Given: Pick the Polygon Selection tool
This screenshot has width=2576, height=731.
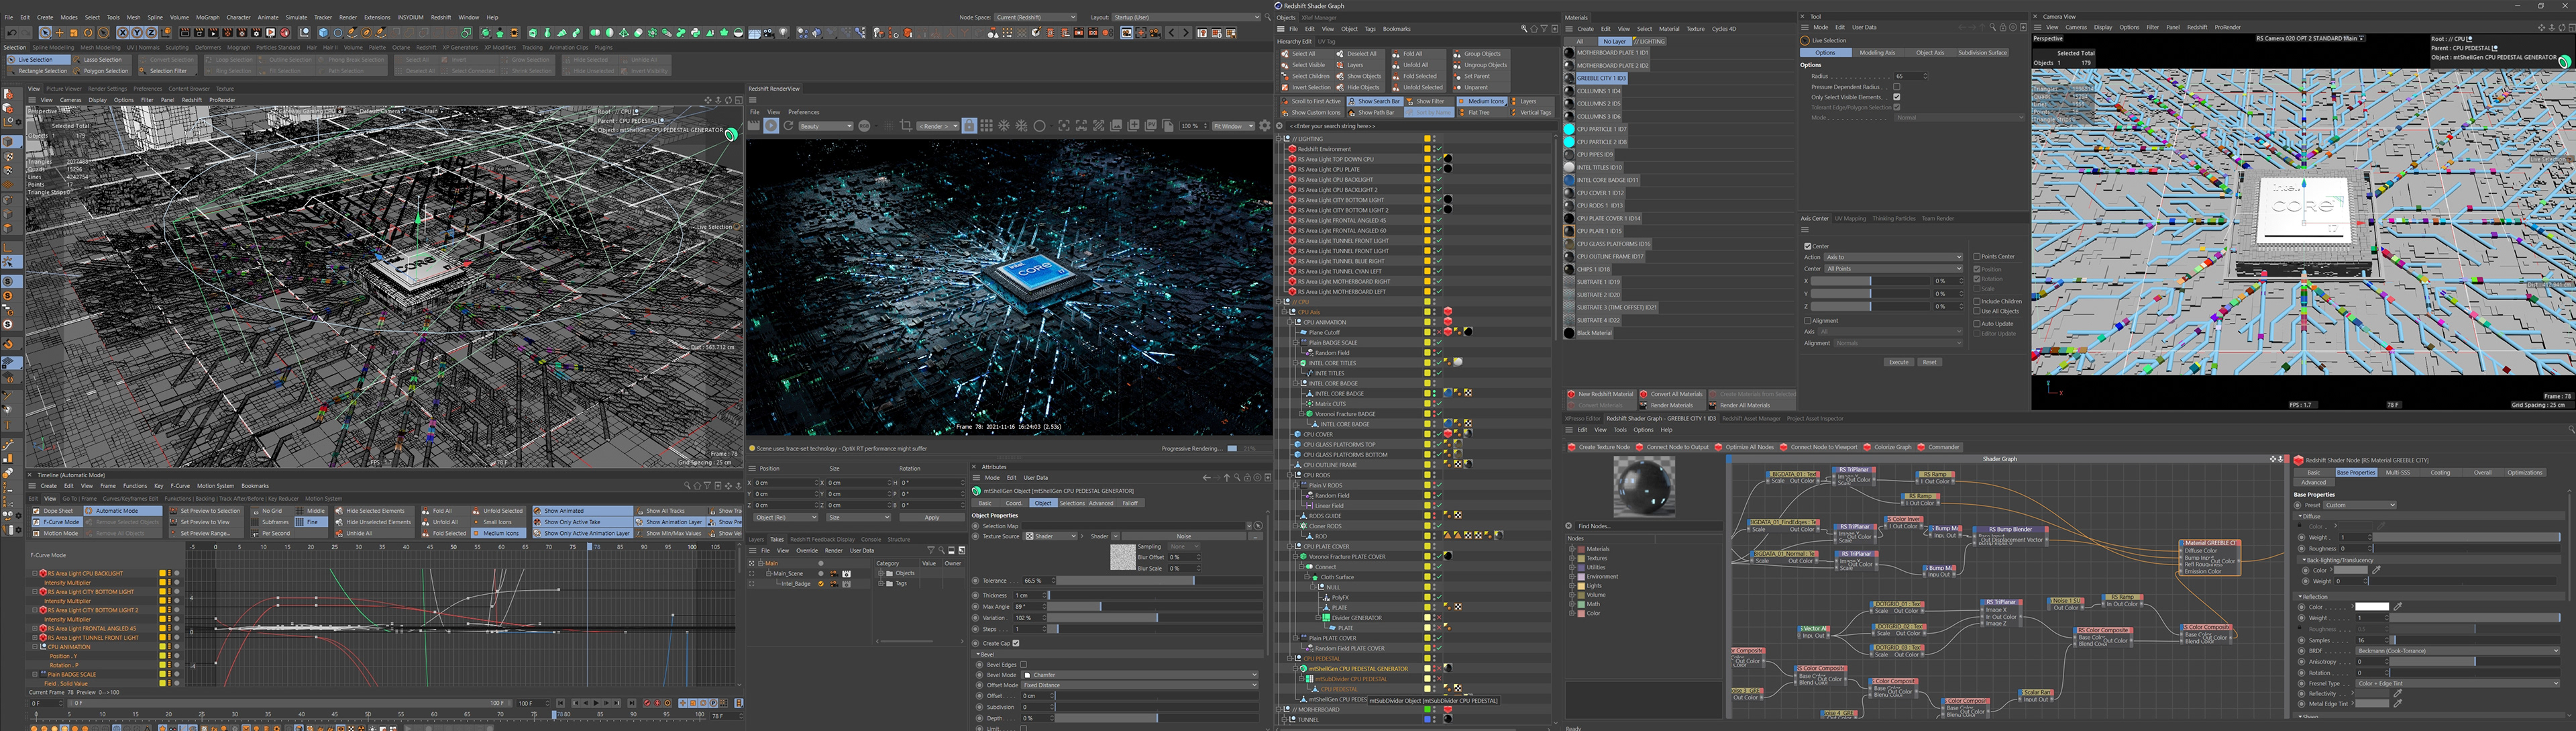Looking at the screenshot, I should tap(101, 71).
